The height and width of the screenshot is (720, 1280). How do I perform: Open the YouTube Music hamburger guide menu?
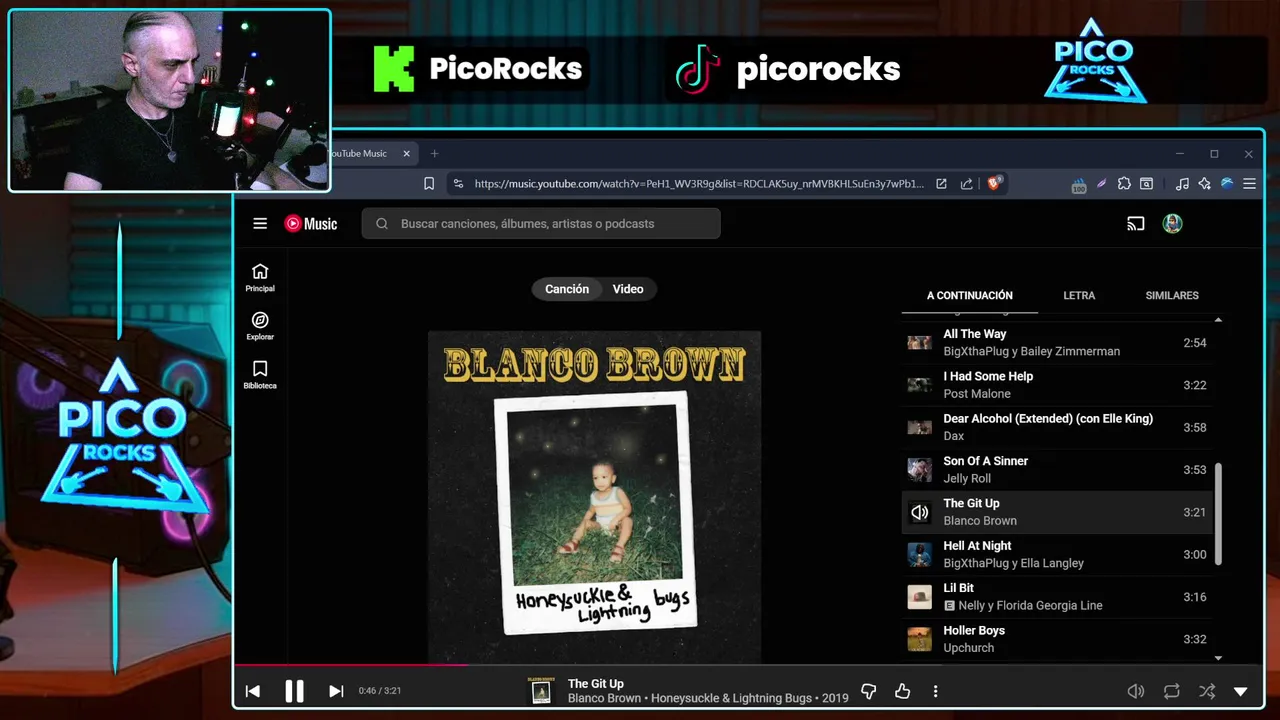260,224
